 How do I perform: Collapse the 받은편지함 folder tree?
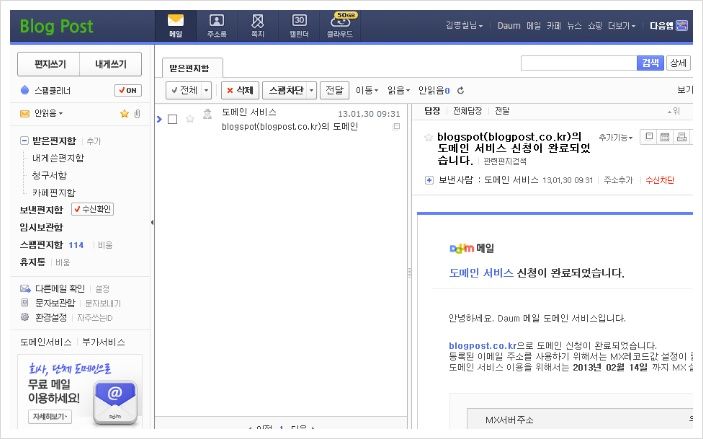coord(24,141)
